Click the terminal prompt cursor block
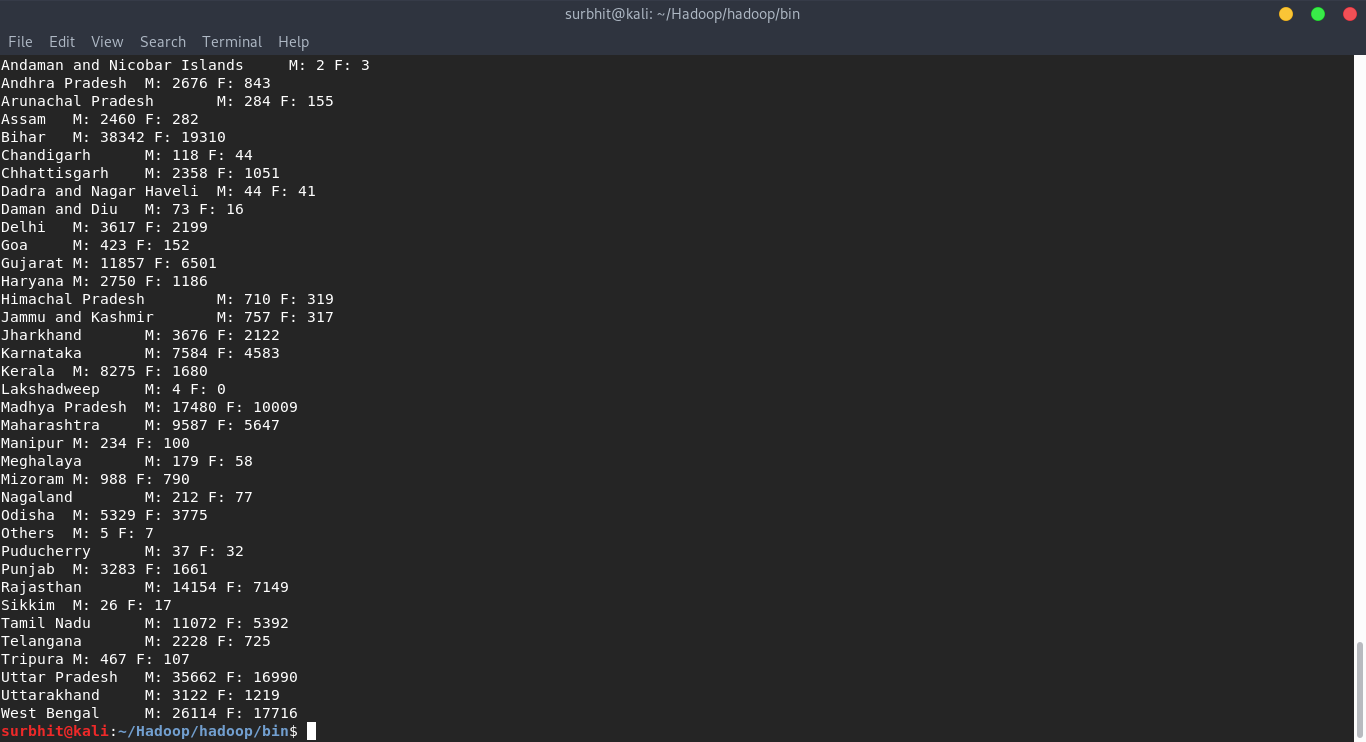The image size is (1366, 742). pyautogui.click(x=311, y=731)
